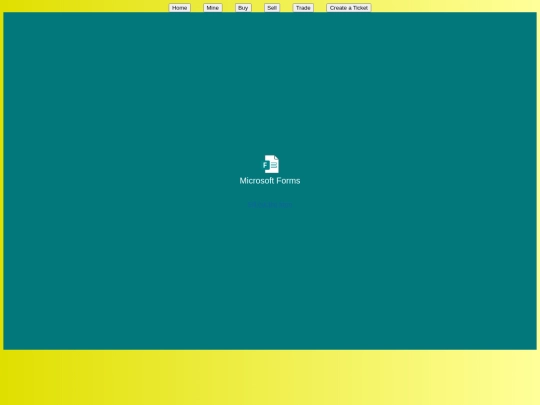This screenshot has height=405, width=540.
Task: Click the Microsoft Forms title text
Action: pos(270,181)
